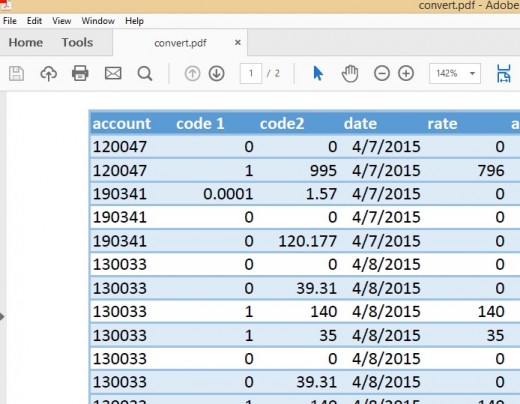Click the code2 value 120.177
This screenshot has width=520, height=404.
point(308,241)
